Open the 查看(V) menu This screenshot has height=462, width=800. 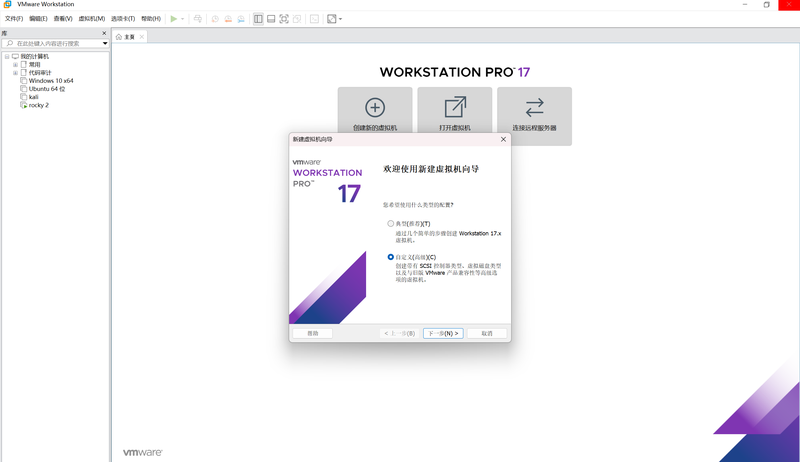point(63,19)
